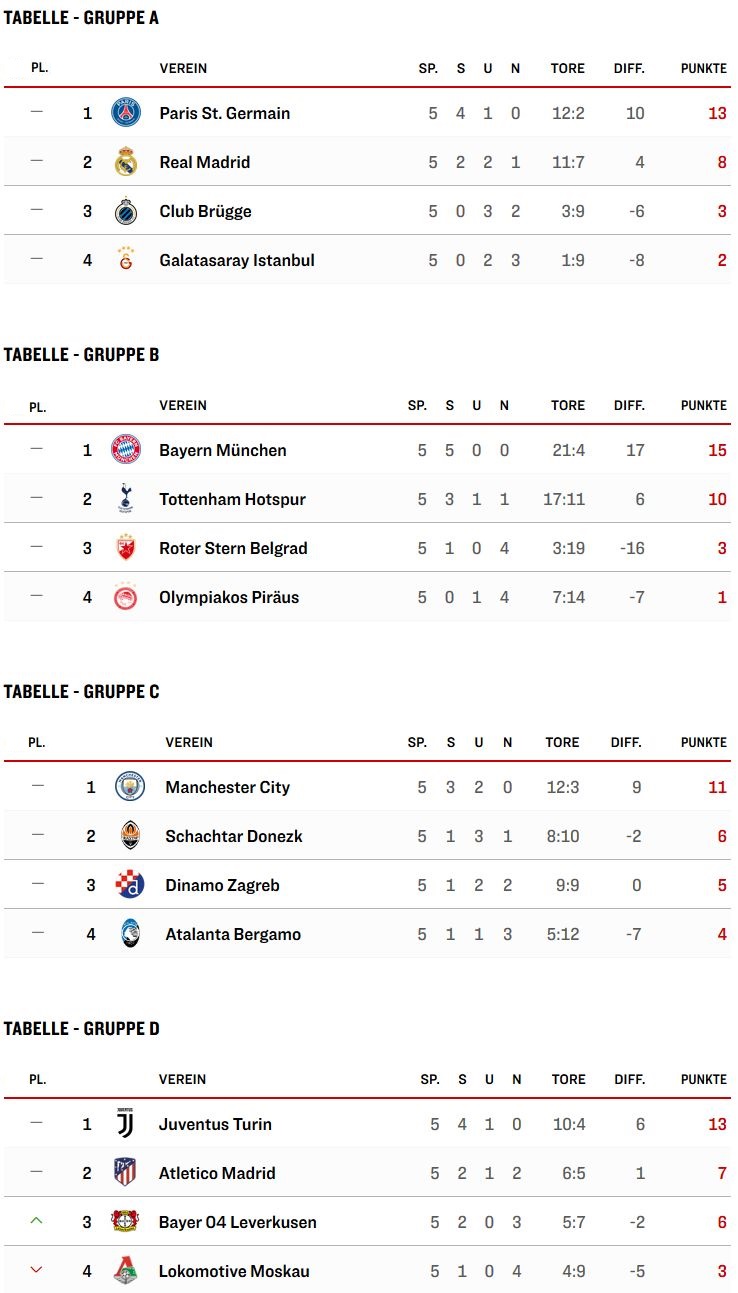
Task: Click the Atletico Madrid club crest
Action: pyautogui.click(x=125, y=1172)
